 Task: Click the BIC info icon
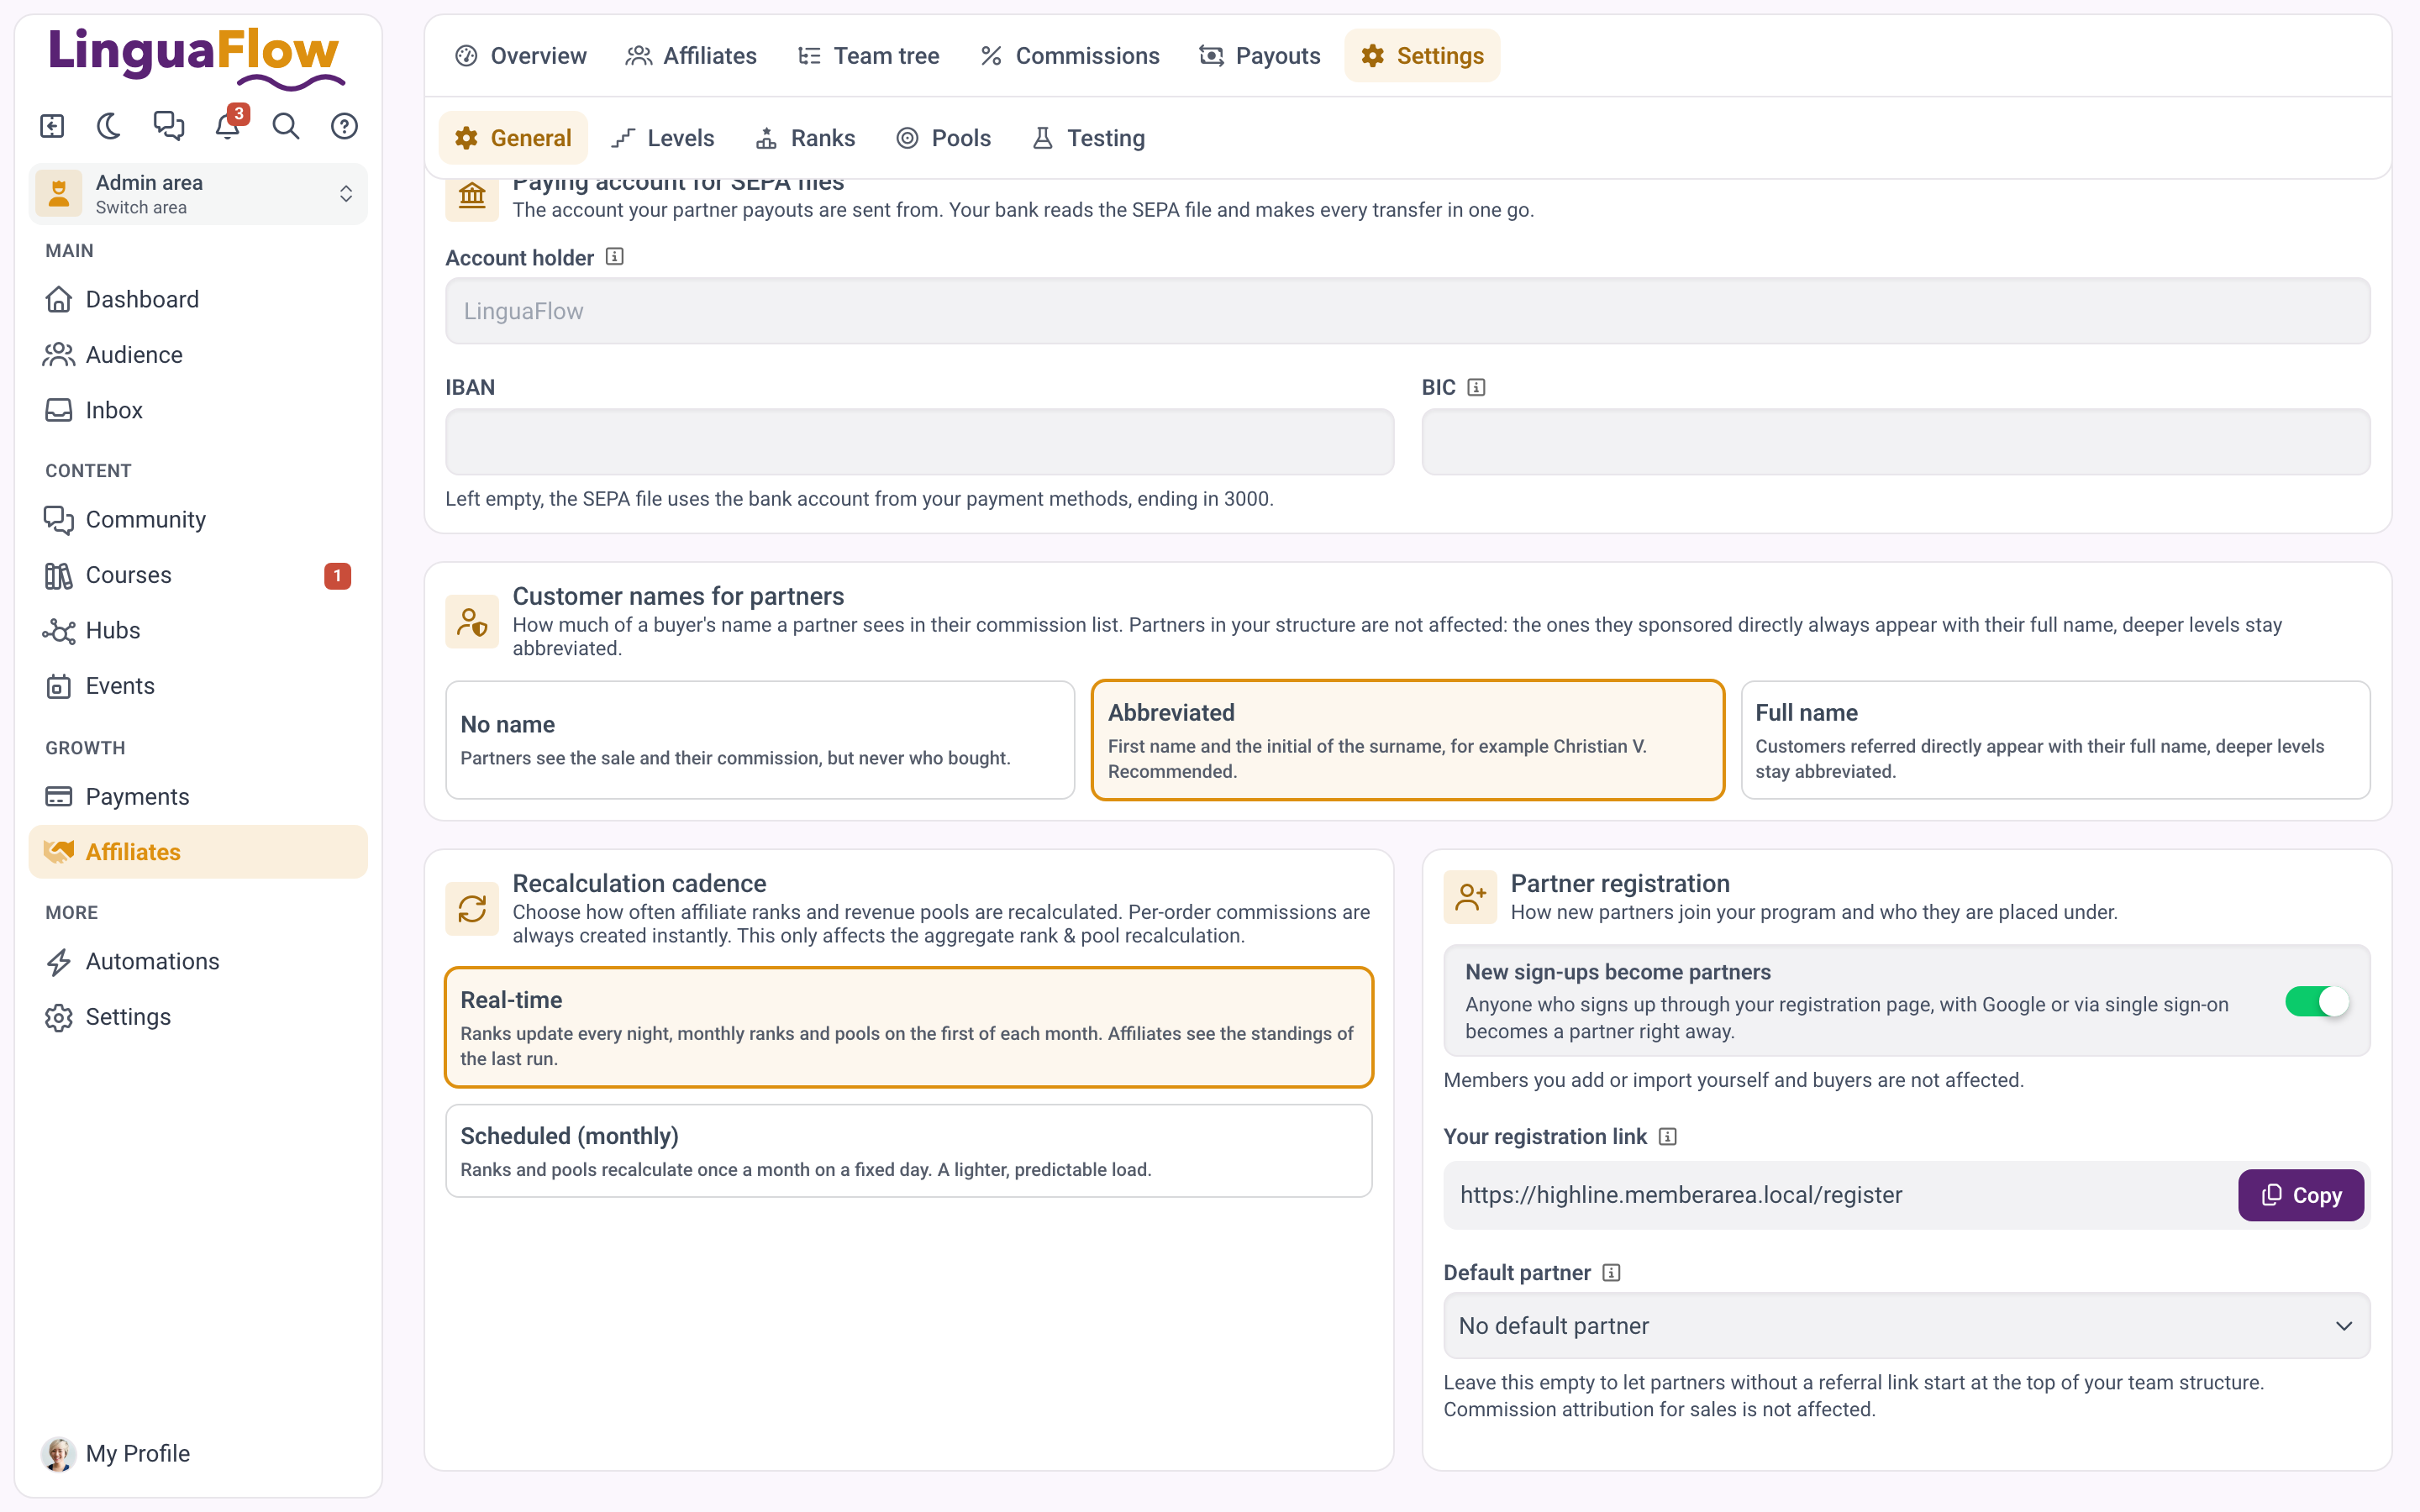1476,387
